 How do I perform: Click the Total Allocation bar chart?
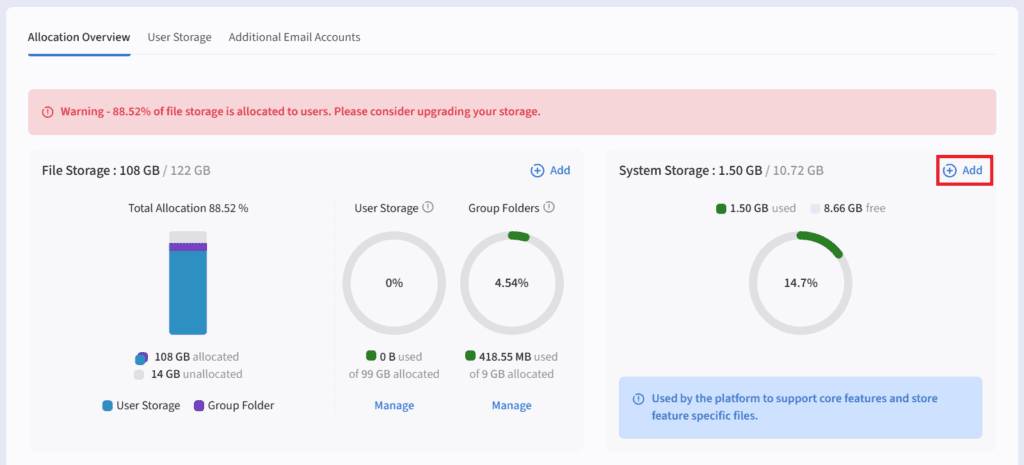[x=188, y=283]
